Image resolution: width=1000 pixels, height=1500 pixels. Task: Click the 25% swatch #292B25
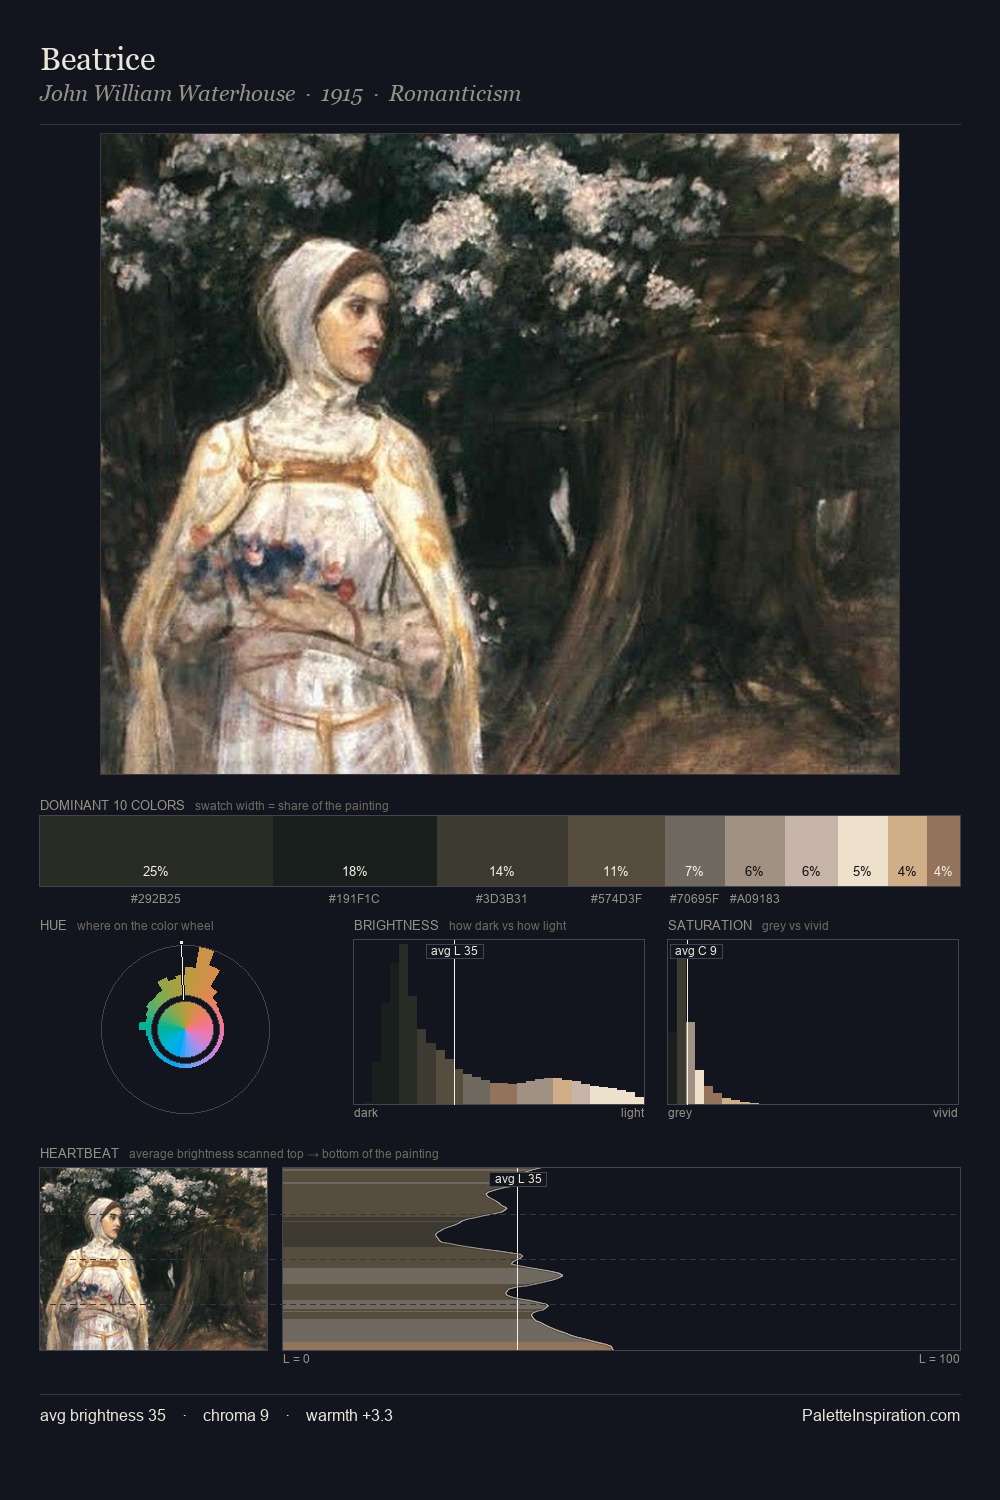pyautogui.click(x=156, y=851)
